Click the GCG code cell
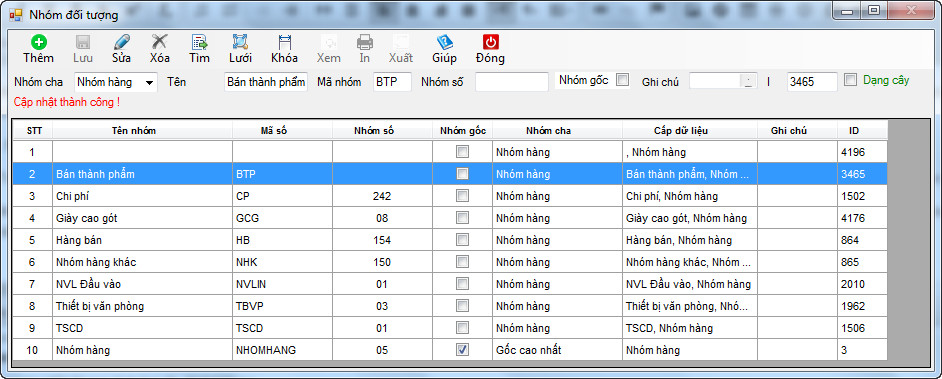The image size is (942, 379). [x=282, y=218]
